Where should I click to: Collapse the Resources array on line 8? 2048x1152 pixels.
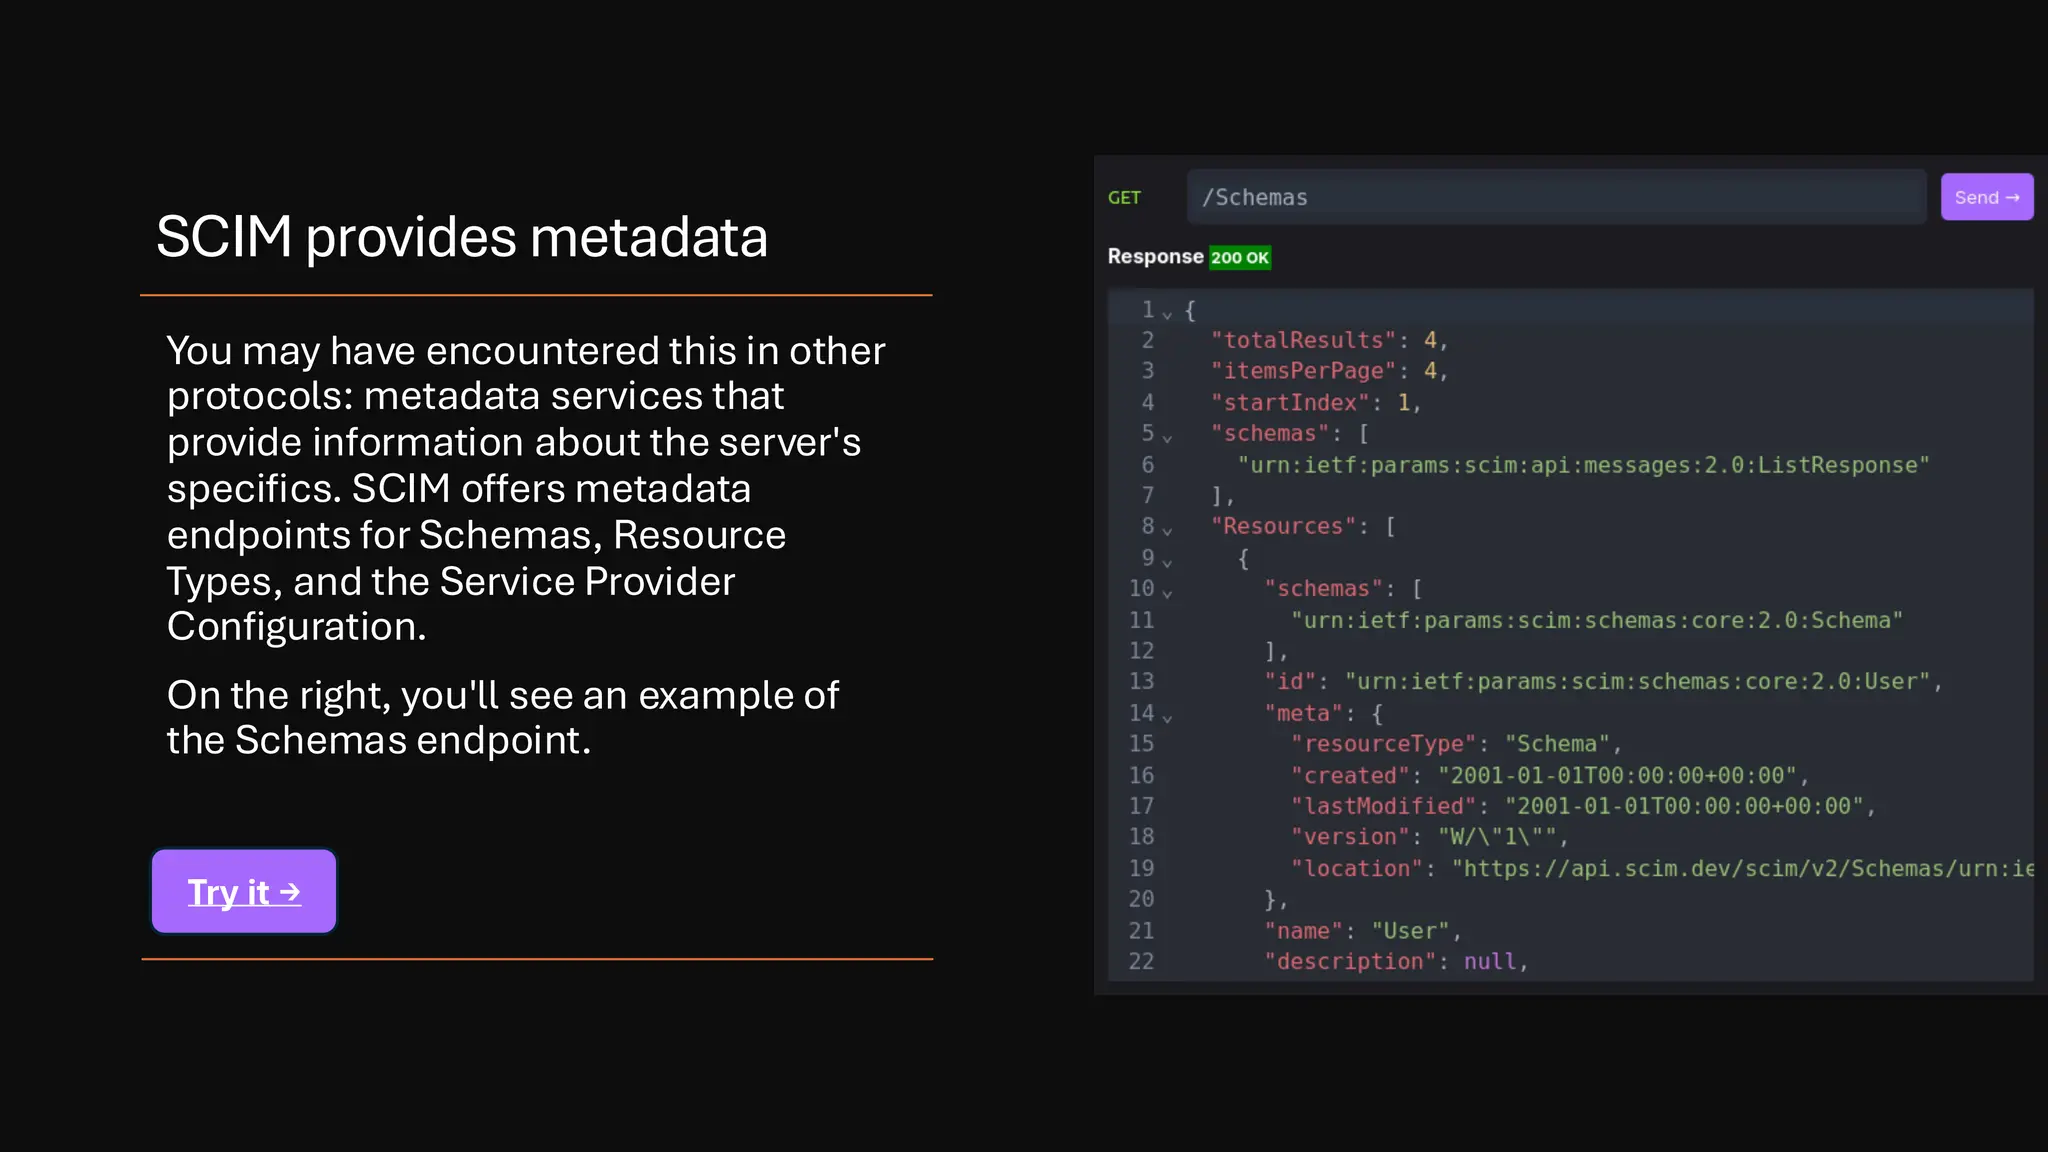pos(1167,530)
